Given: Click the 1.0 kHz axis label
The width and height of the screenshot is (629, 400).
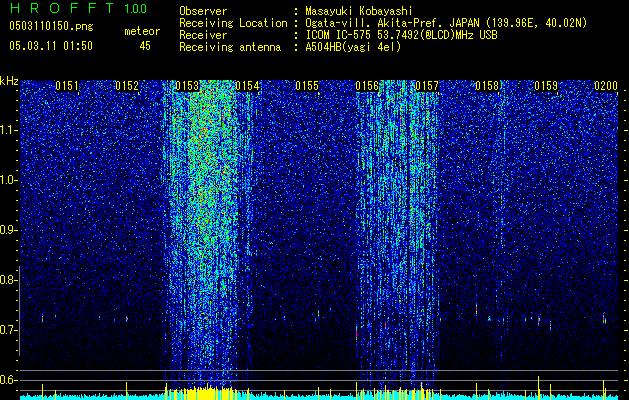Looking at the screenshot, I should (x=9, y=181).
